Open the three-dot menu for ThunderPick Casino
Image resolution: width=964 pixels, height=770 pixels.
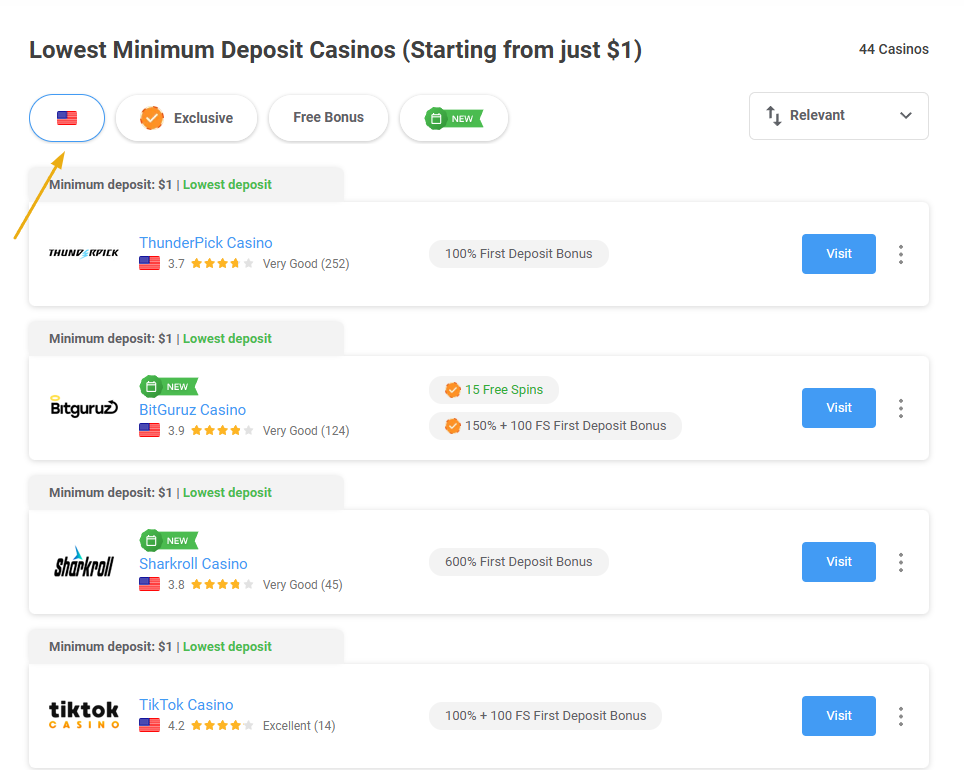coord(901,254)
